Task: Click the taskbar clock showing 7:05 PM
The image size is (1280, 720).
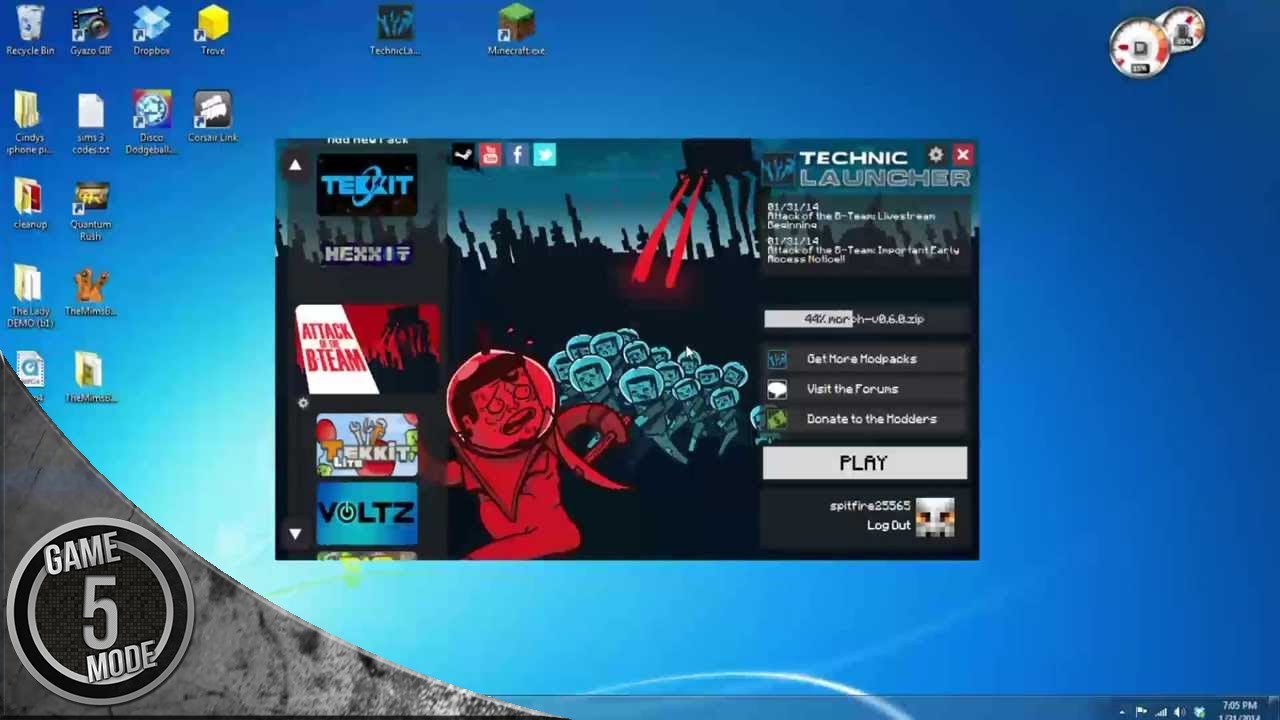Action: (1239, 710)
